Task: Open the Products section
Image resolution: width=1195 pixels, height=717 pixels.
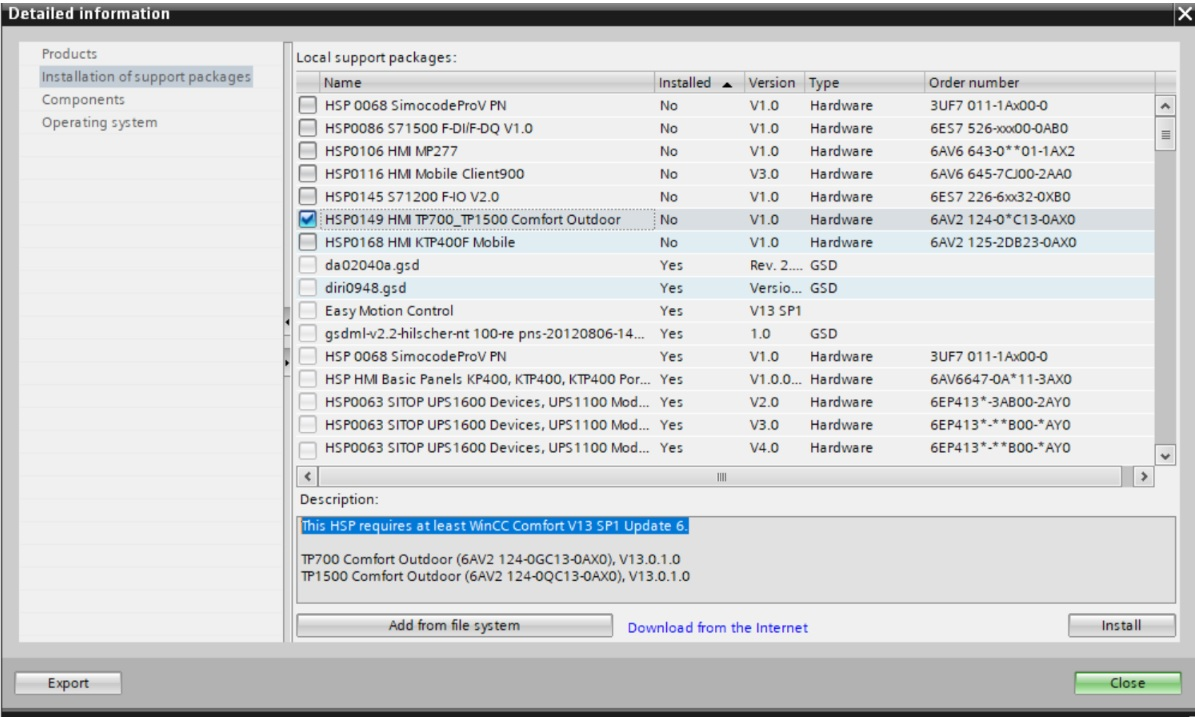Action: point(69,54)
